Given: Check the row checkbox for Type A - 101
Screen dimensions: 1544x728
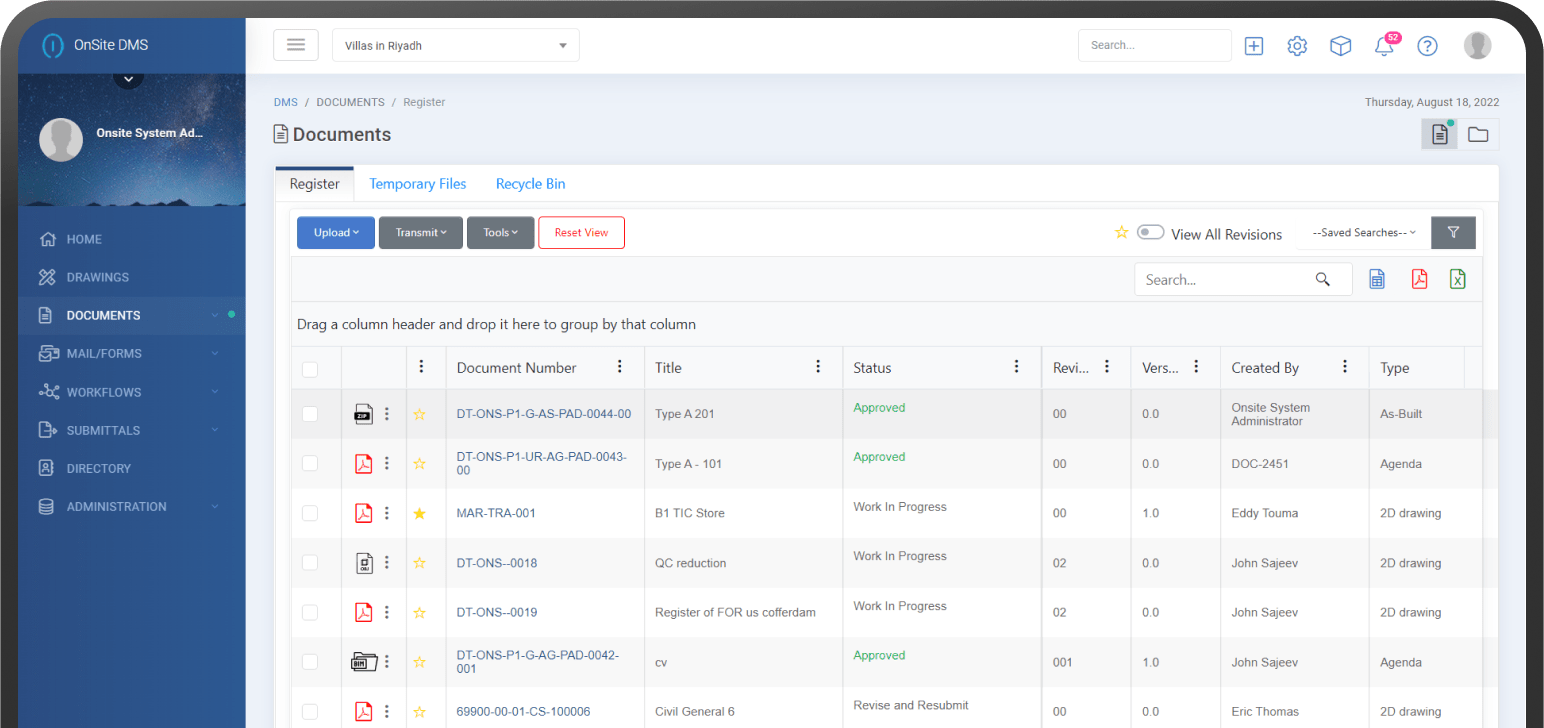Looking at the screenshot, I should tap(310, 463).
